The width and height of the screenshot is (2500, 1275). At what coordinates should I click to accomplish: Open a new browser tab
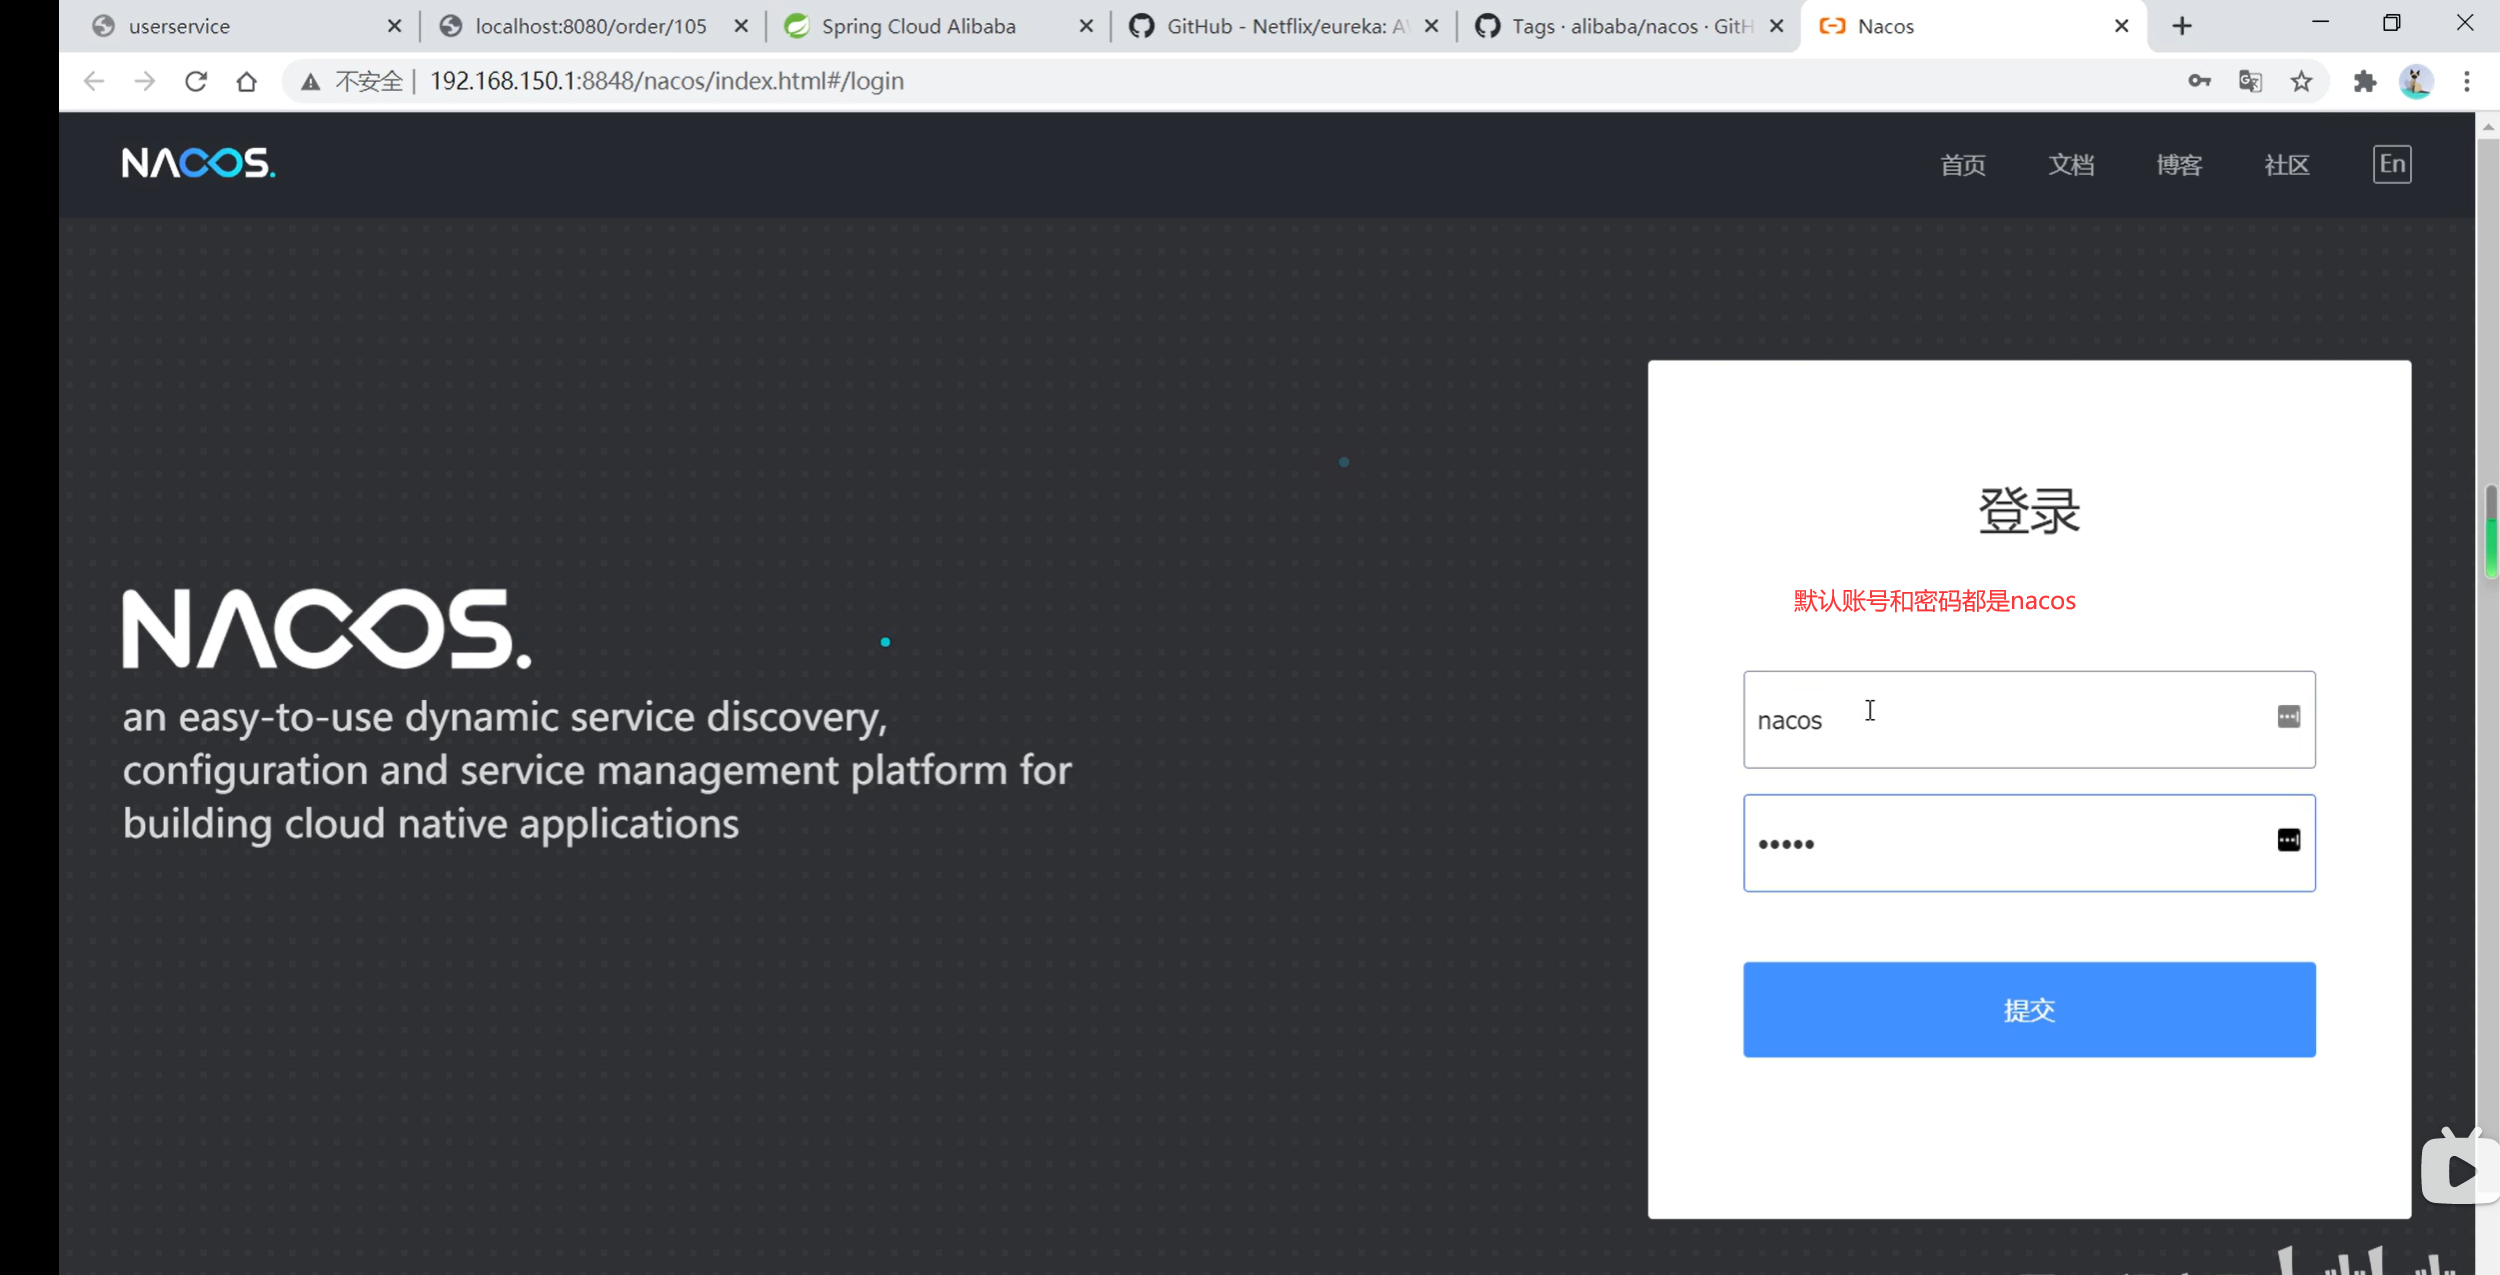pyautogui.click(x=2182, y=26)
